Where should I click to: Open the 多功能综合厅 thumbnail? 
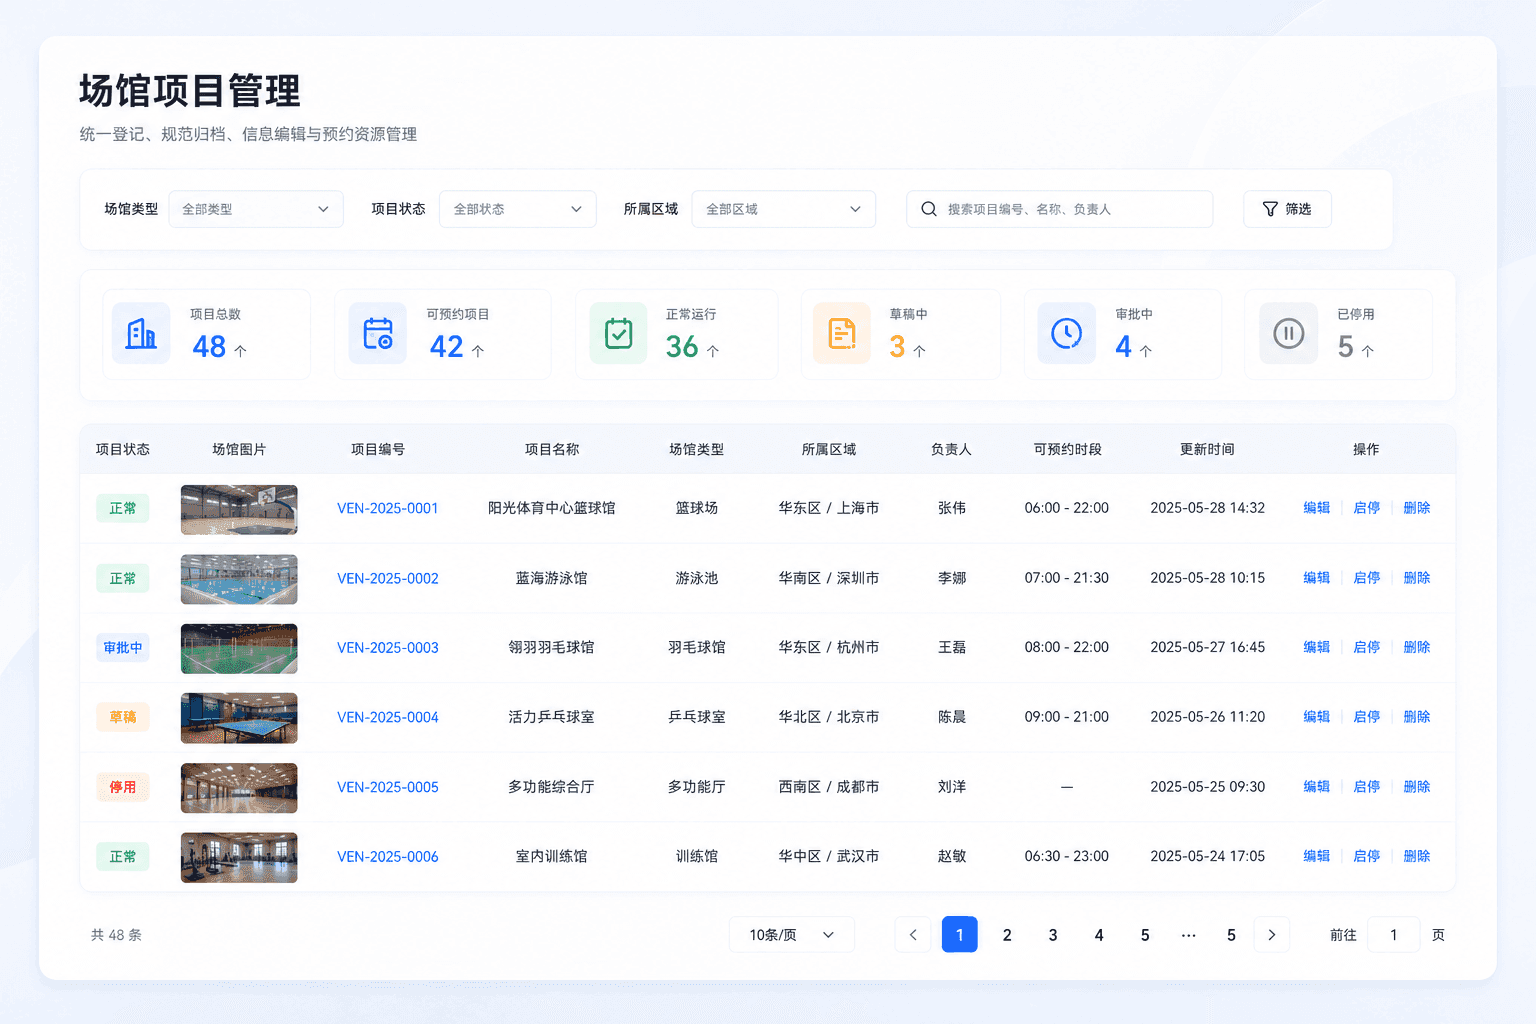pyautogui.click(x=239, y=788)
